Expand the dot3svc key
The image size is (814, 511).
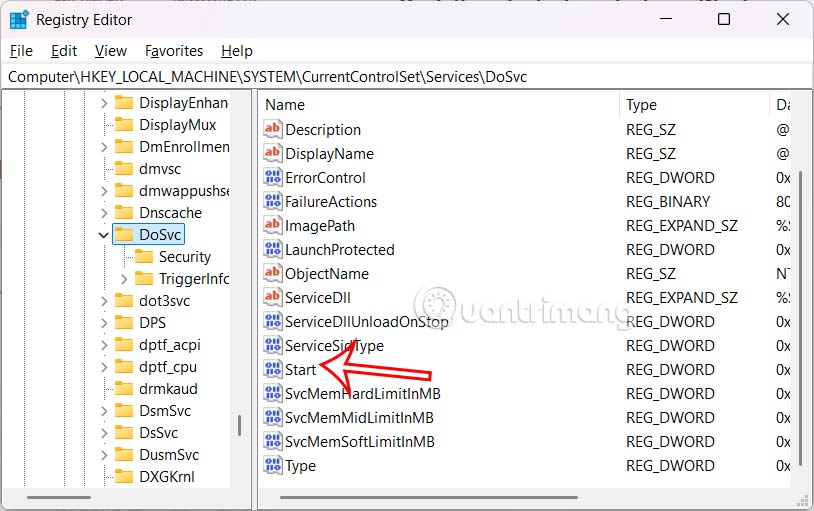(x=104, y=301)
